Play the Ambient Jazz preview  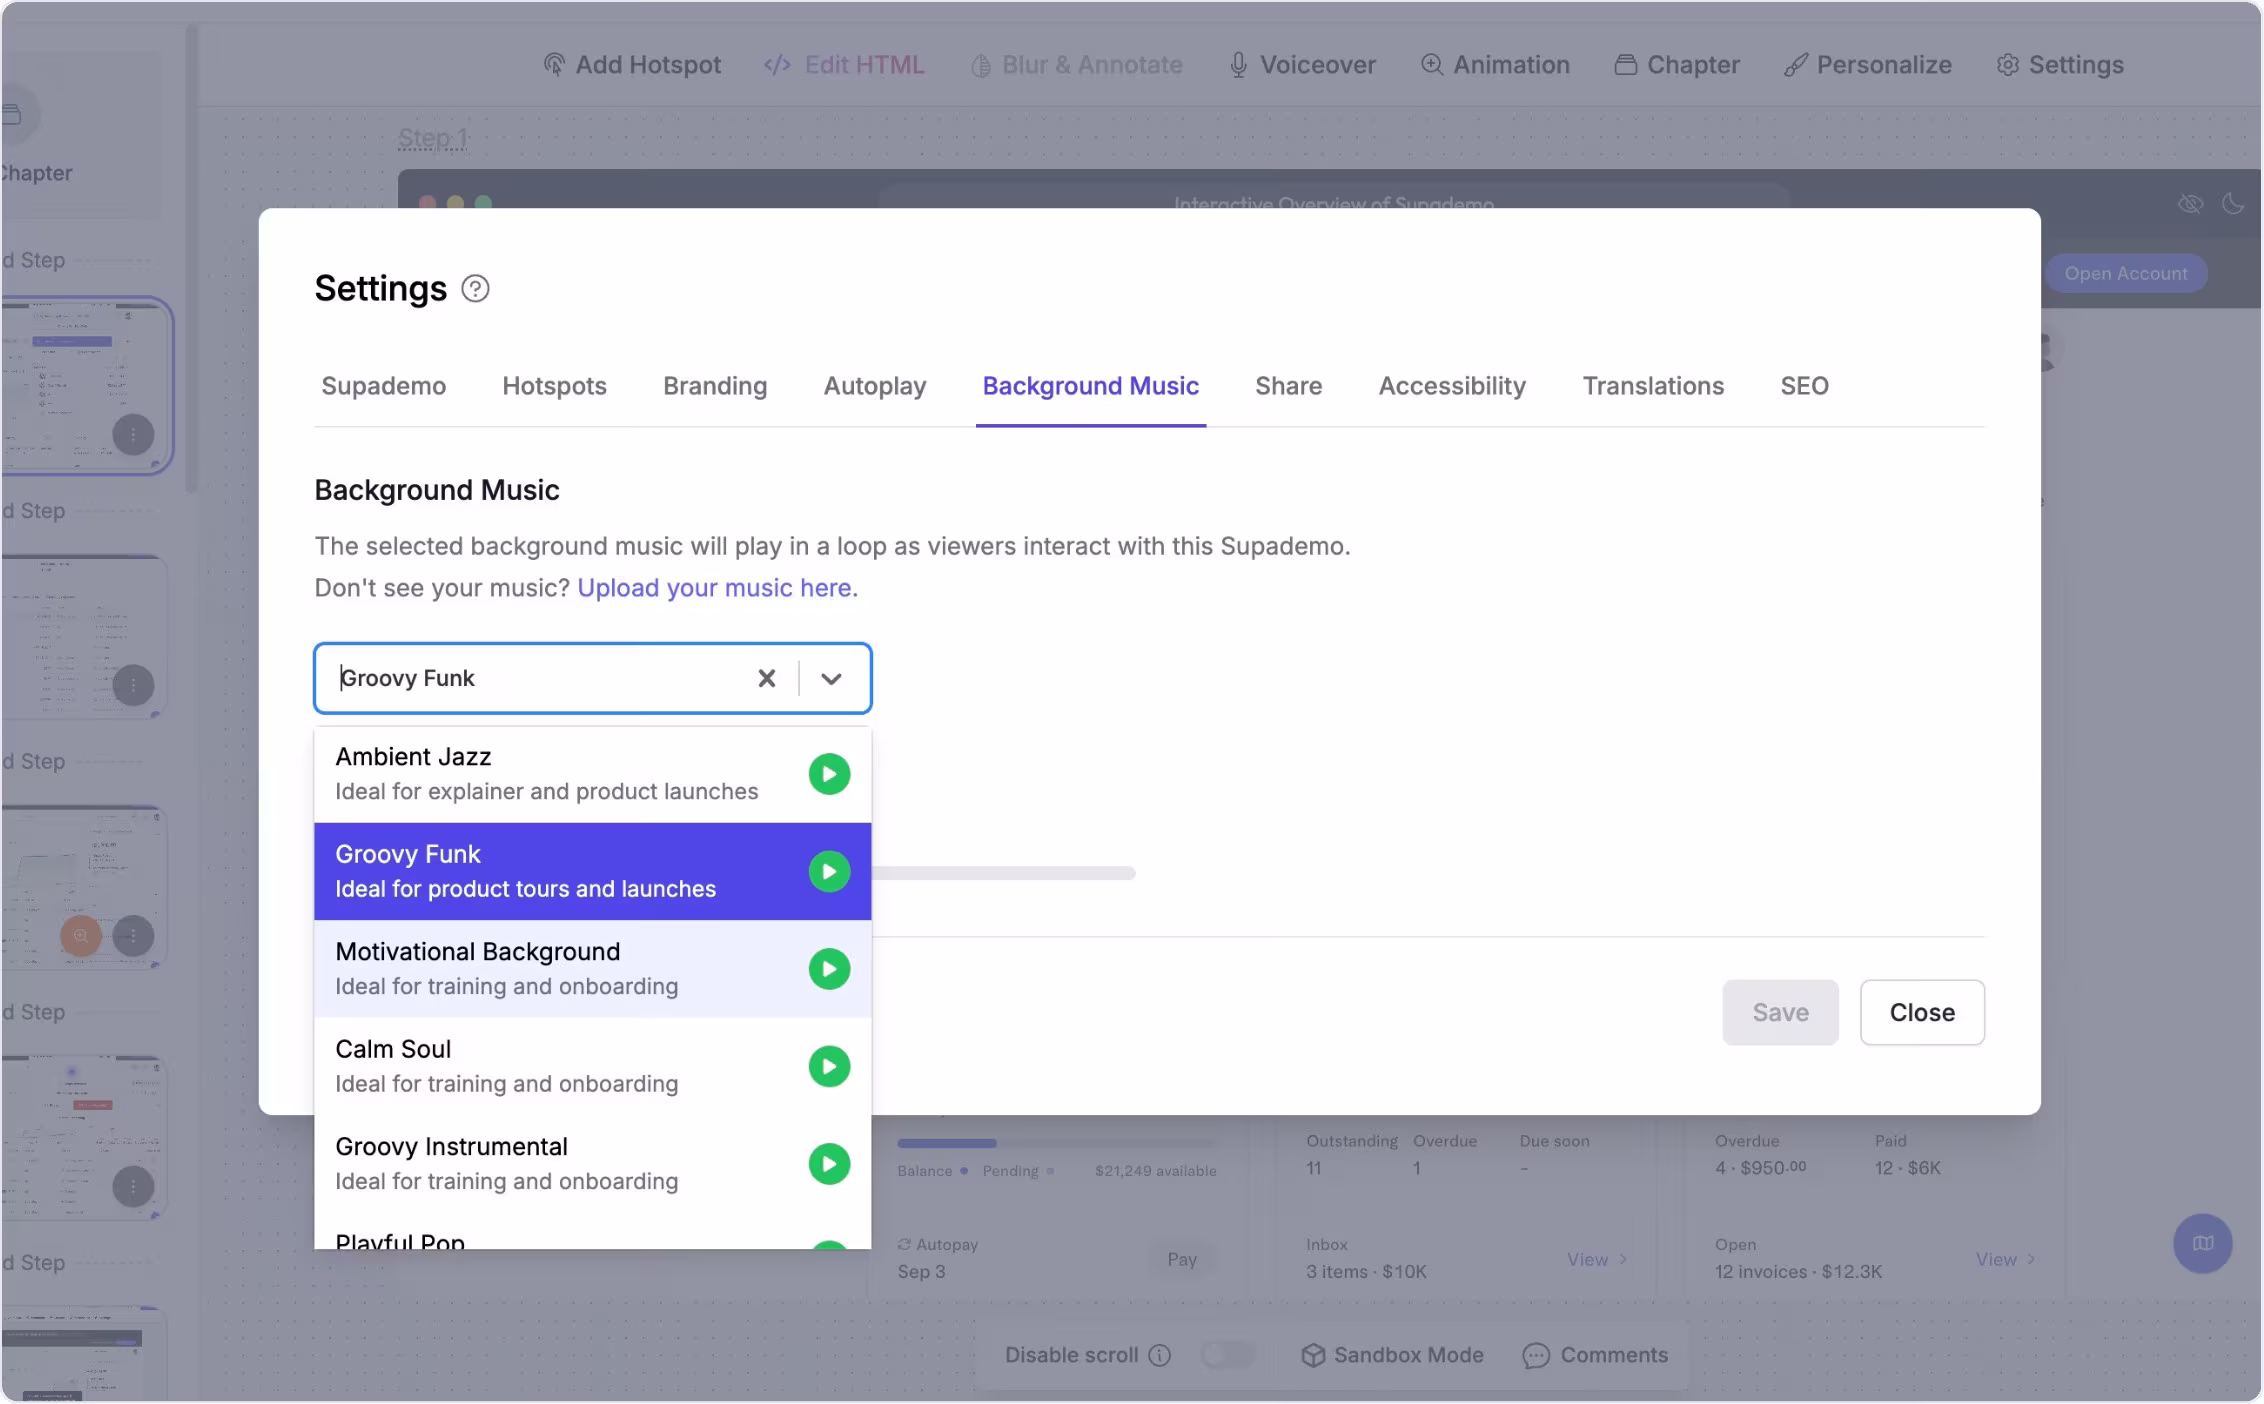click(829, 774)
